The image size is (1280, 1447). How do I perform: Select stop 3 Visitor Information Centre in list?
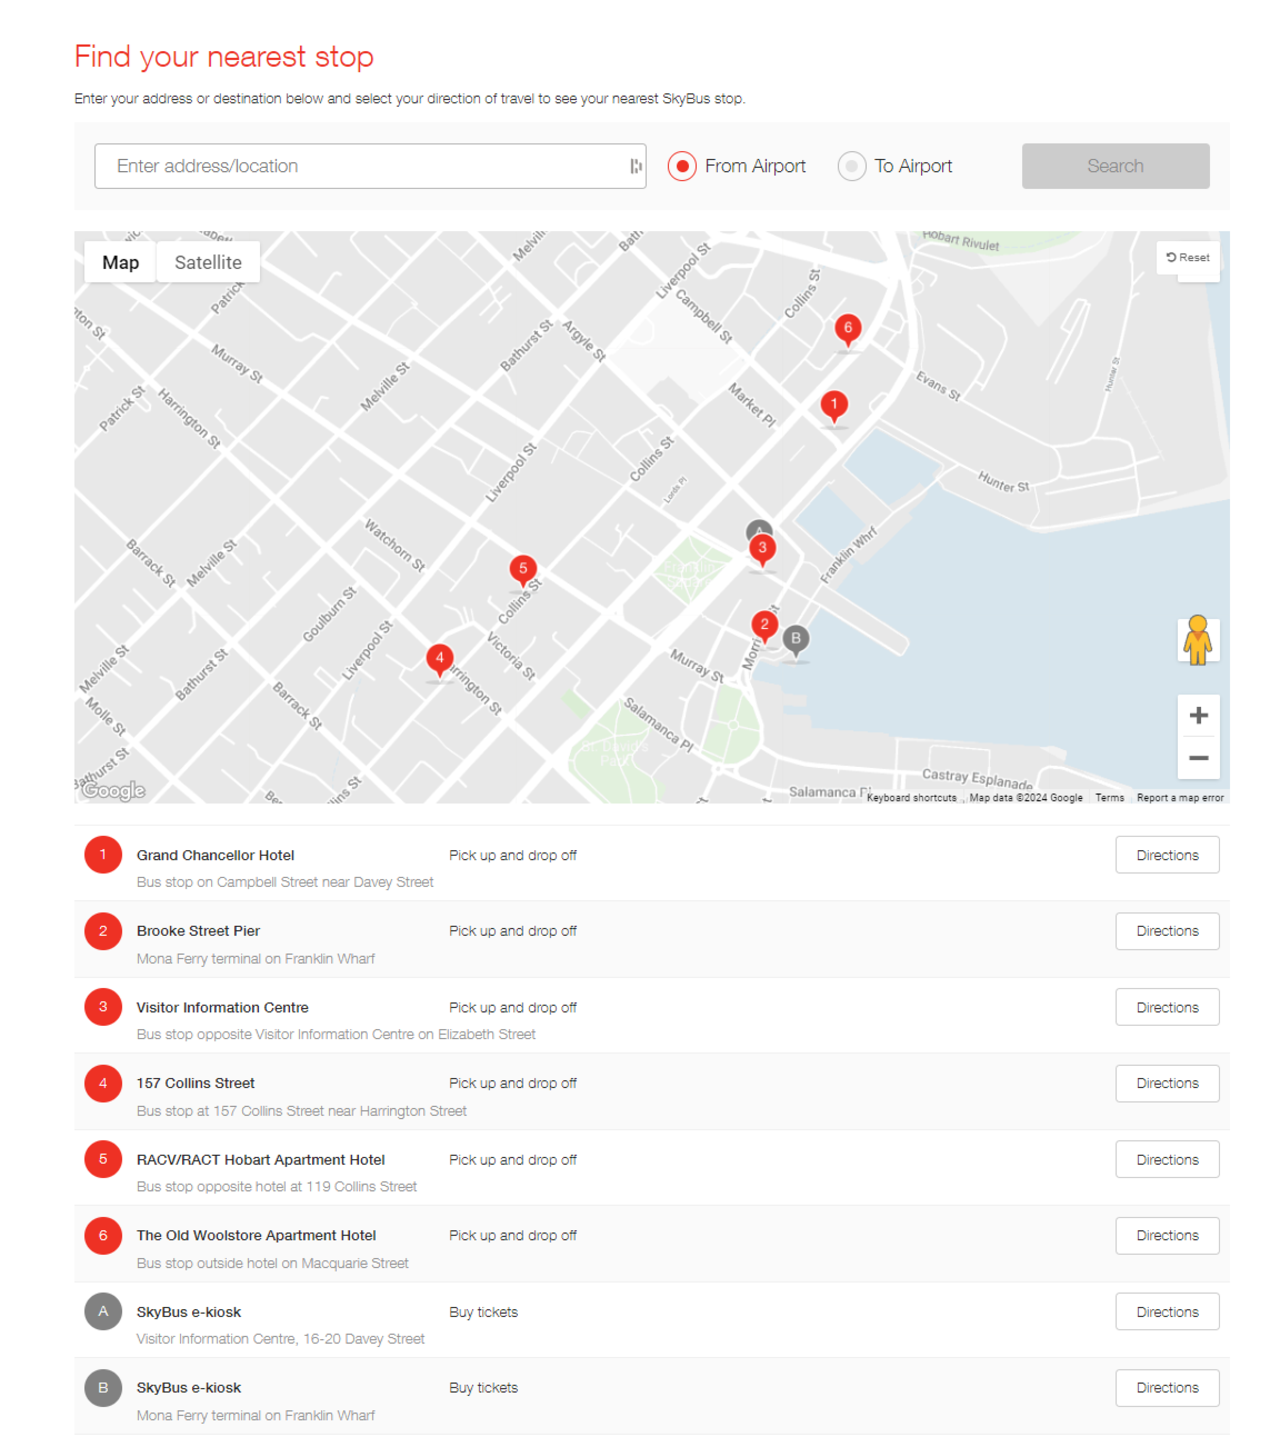222,1007
